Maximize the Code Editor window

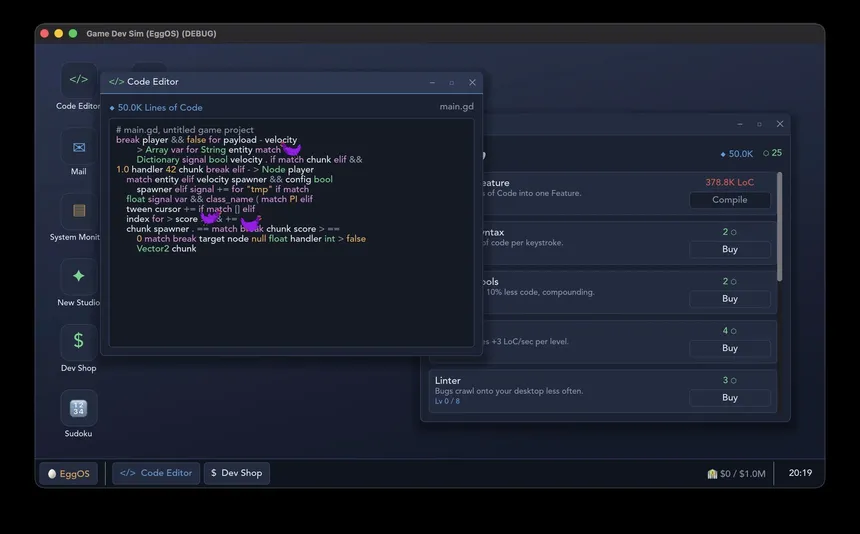[452, 83]
